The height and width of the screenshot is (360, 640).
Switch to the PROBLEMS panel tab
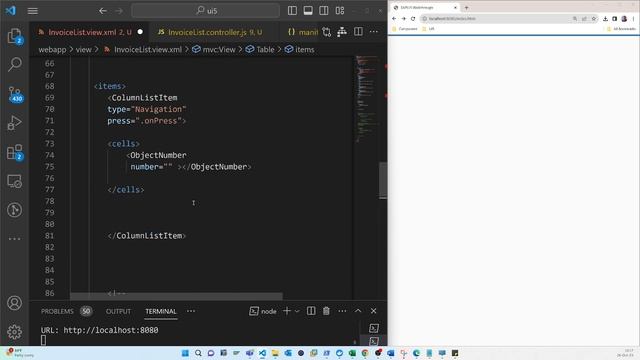coord(57,311)
